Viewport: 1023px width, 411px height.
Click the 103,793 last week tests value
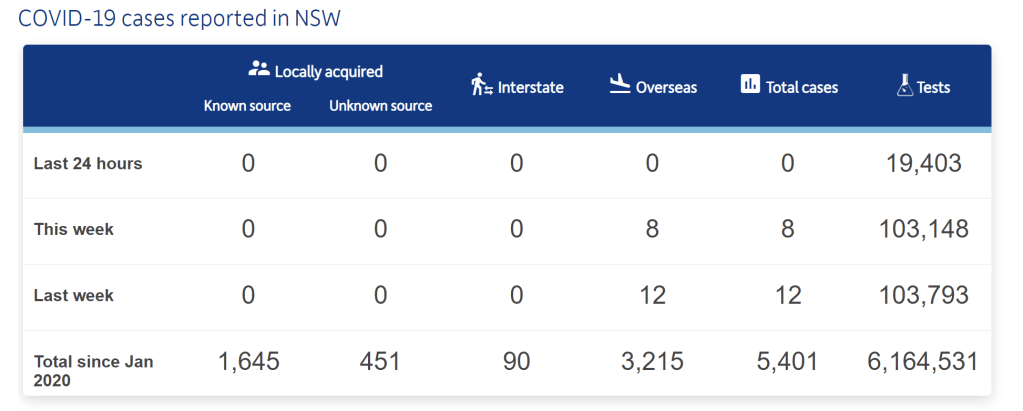click(x=923, y=295)
